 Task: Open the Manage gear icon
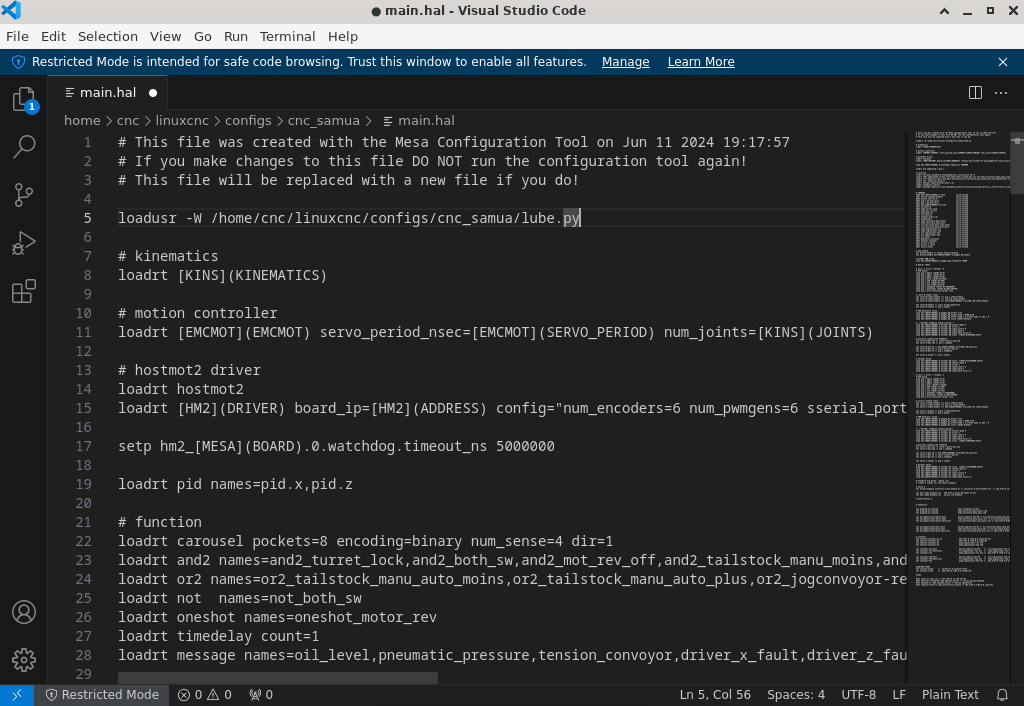pos(24,660)
